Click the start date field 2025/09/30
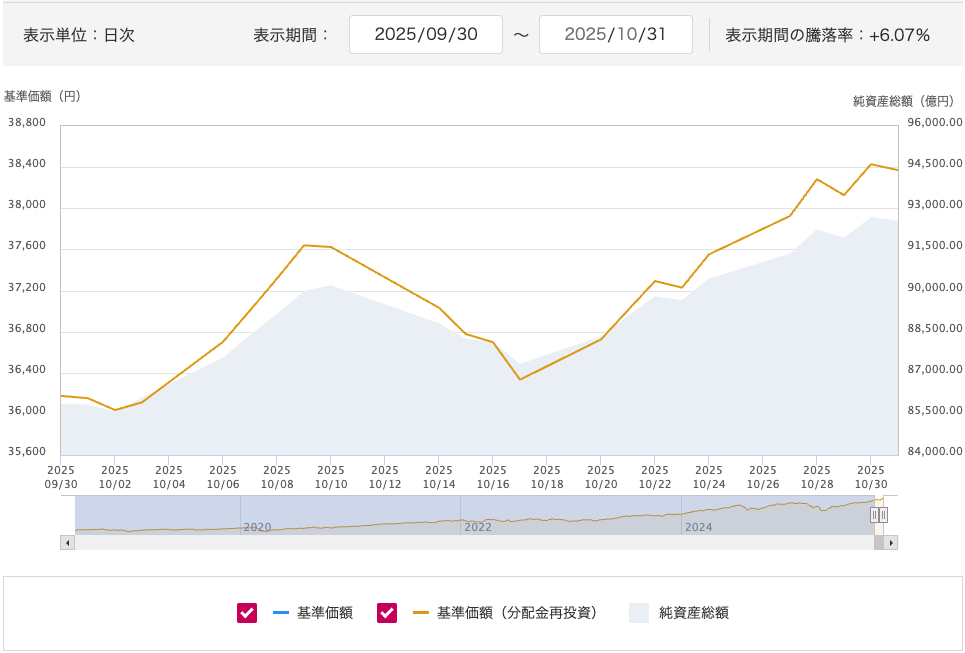 [x=425, y=34]
